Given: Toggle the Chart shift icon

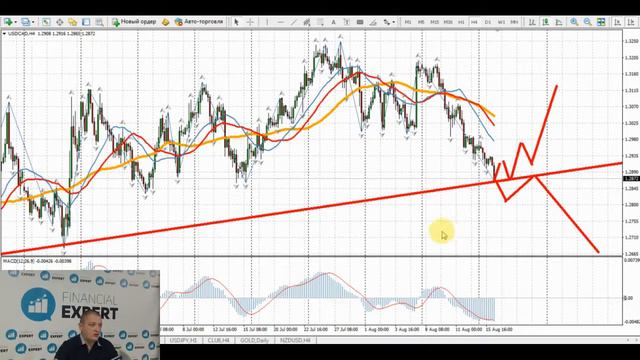Looking at the screenshot, I should click(x=631, y=22).
